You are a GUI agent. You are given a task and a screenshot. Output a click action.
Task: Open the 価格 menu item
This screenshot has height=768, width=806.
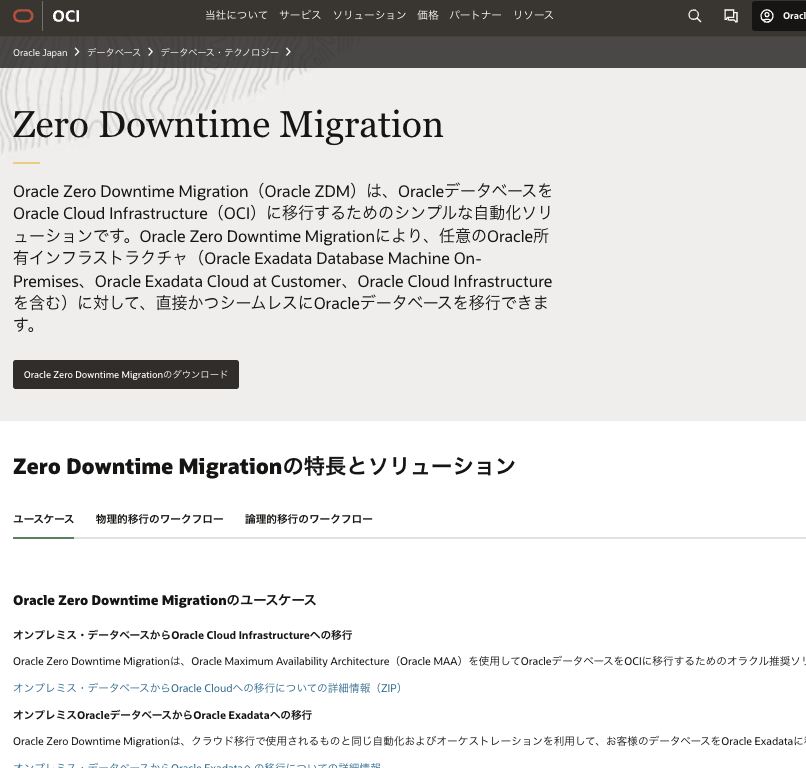[427, 16]
